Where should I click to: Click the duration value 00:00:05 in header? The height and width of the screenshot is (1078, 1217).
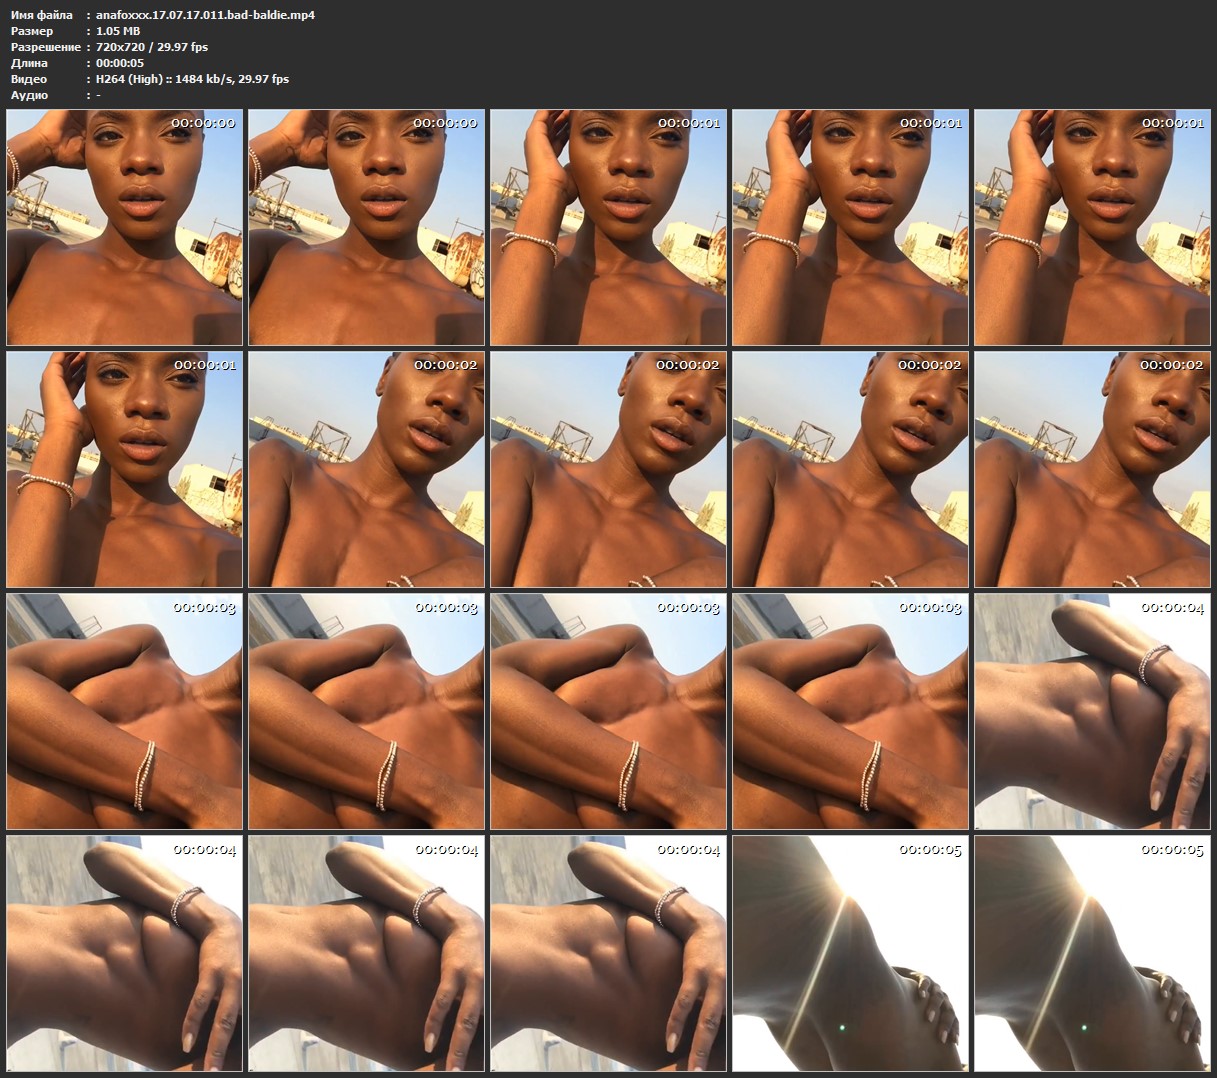[x=120, y=63]
